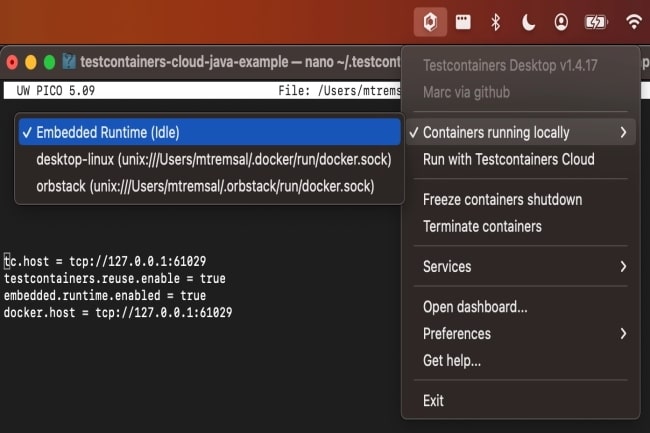Click the terminal document icon in title bar
The width and height of the screenshot is (650, 433).
click(69, 62)
